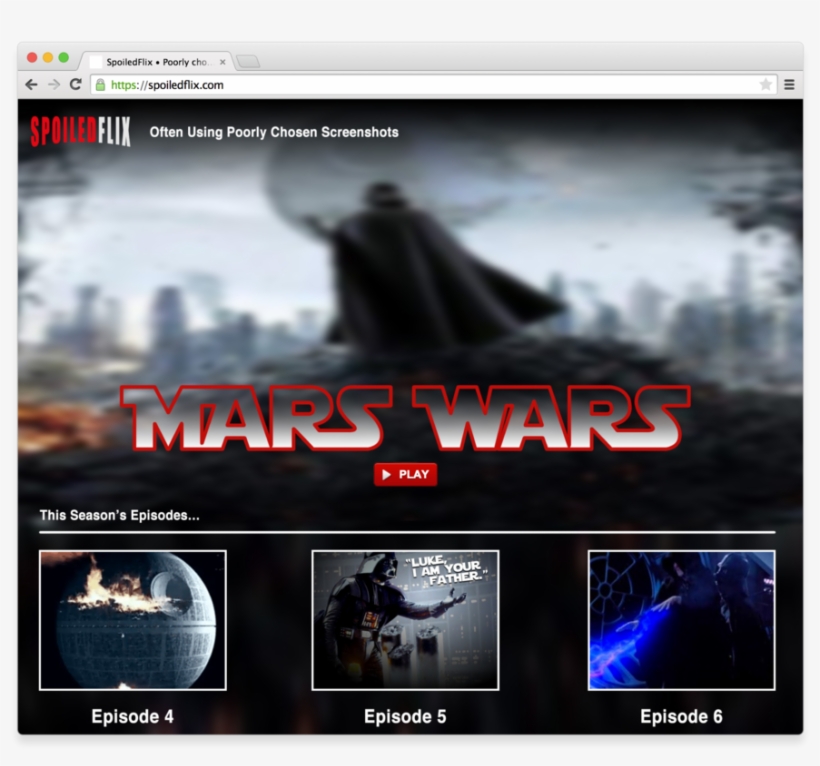Open a new tab
The width and height of the screenshot is (820, 766).
click(x=248, y=62)
